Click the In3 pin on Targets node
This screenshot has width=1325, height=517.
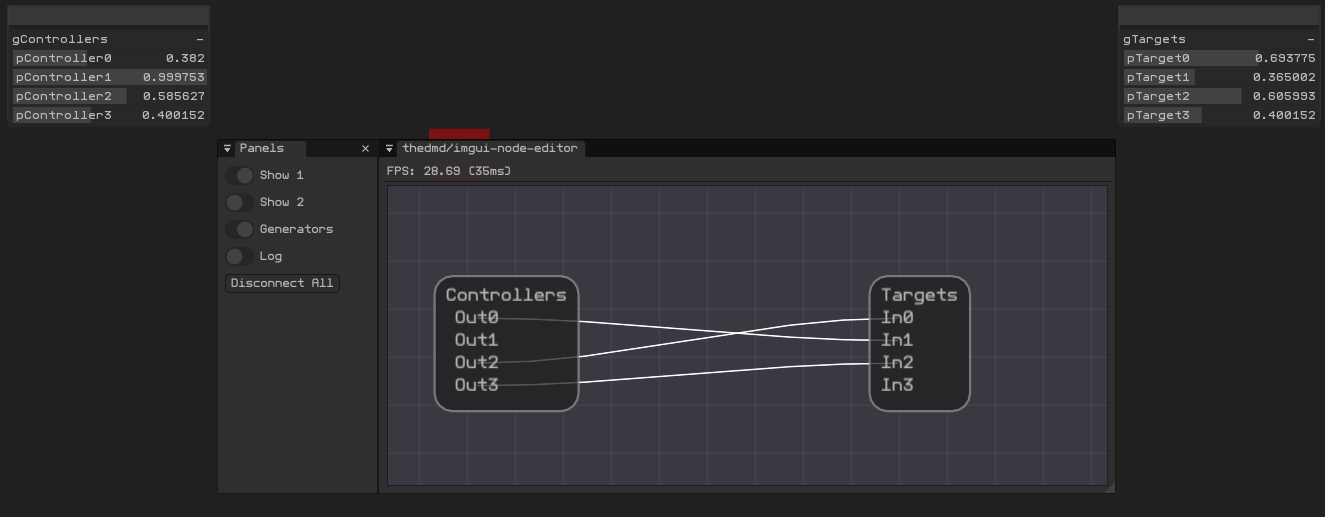pos(897,385)
